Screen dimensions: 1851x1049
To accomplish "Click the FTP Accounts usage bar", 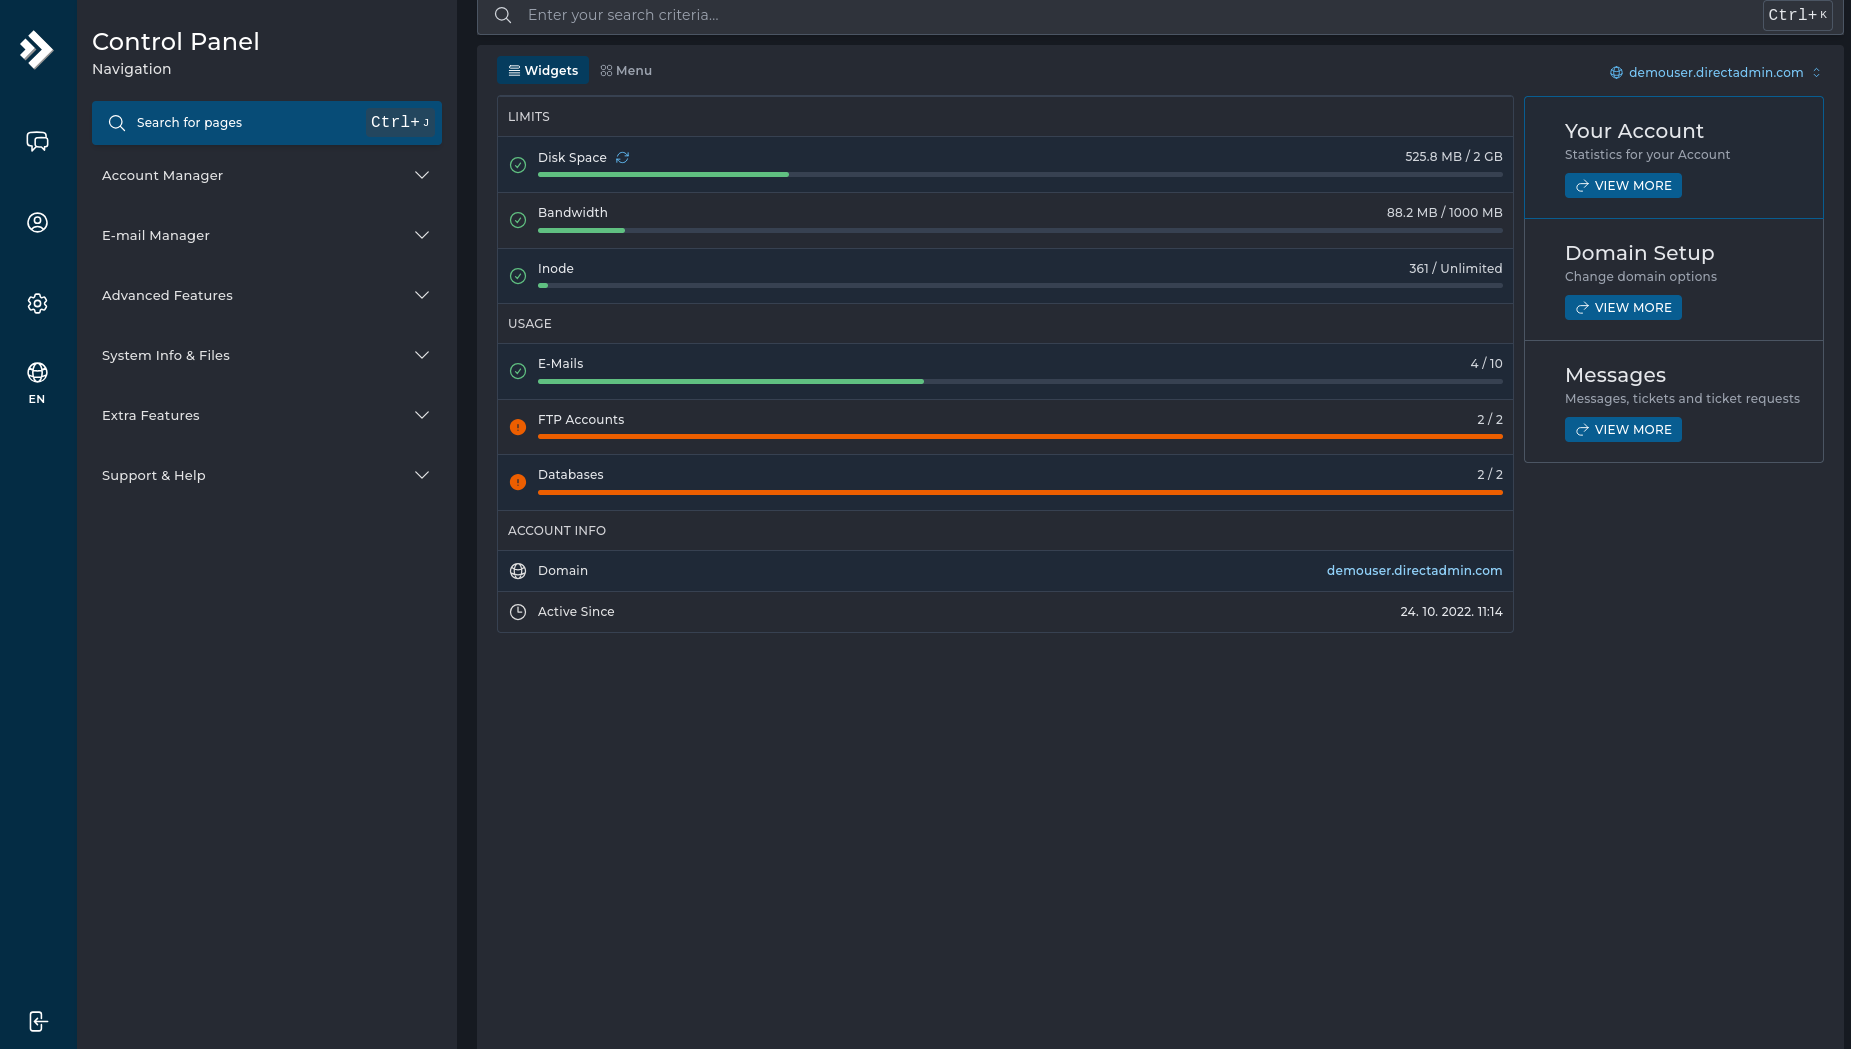I will [x=1020, y=437].
